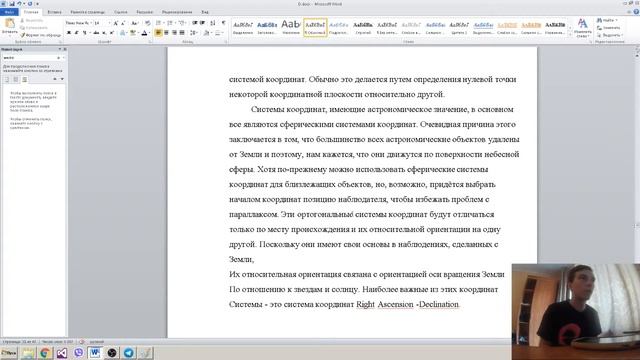Open the font name combo box

point(79,23)
